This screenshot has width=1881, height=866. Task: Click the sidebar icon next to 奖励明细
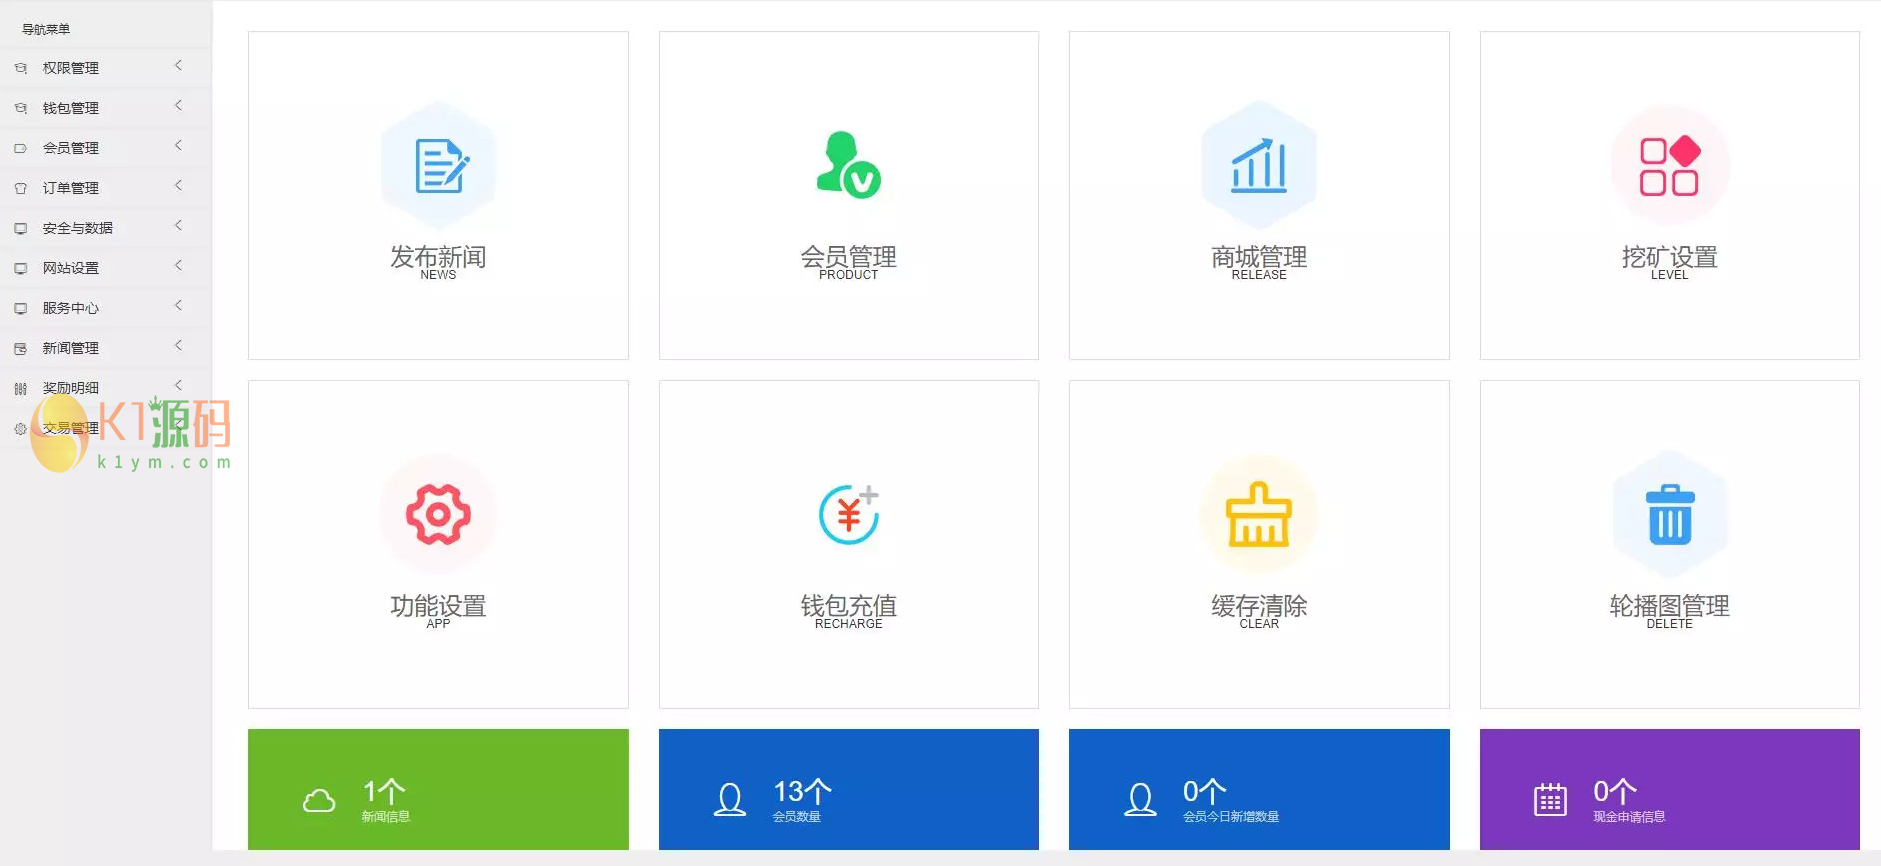[x=20, y=388]
